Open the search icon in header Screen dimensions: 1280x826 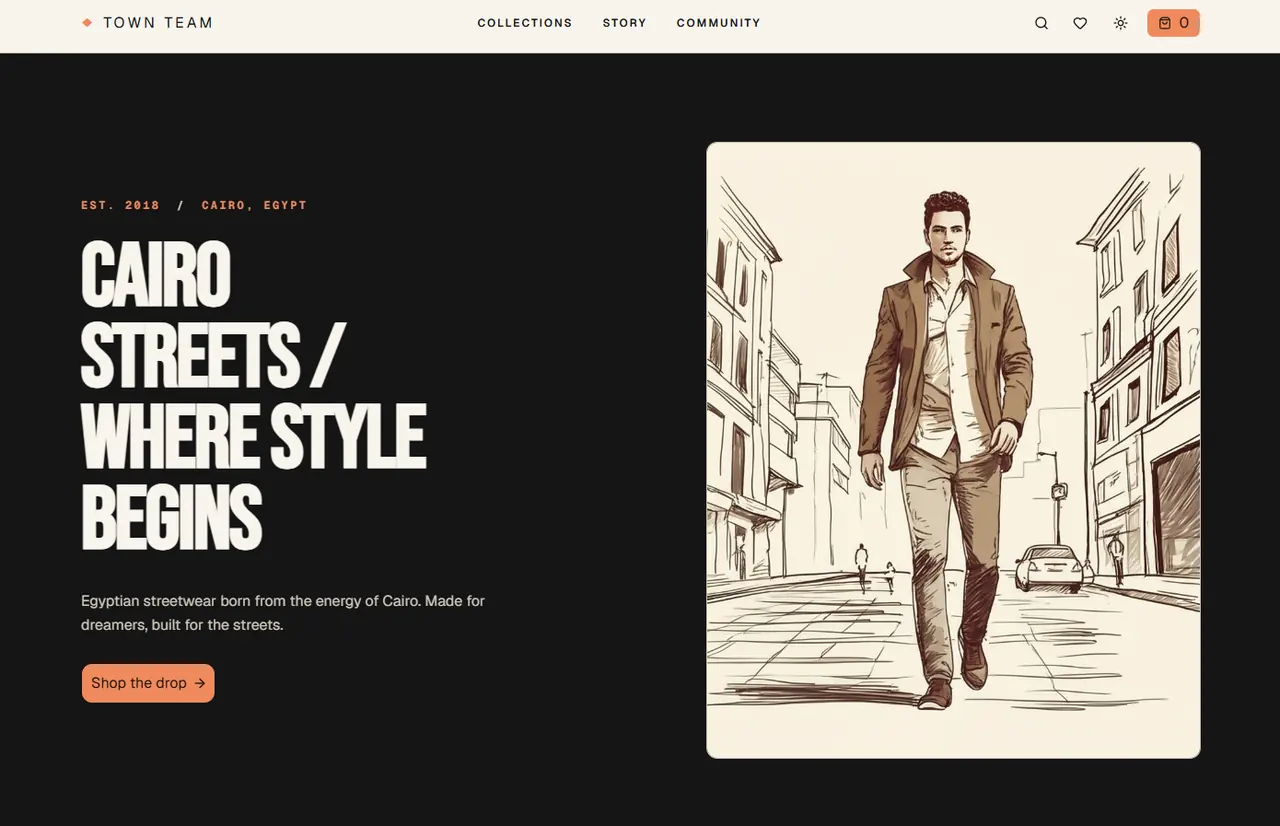[1041, 23]
